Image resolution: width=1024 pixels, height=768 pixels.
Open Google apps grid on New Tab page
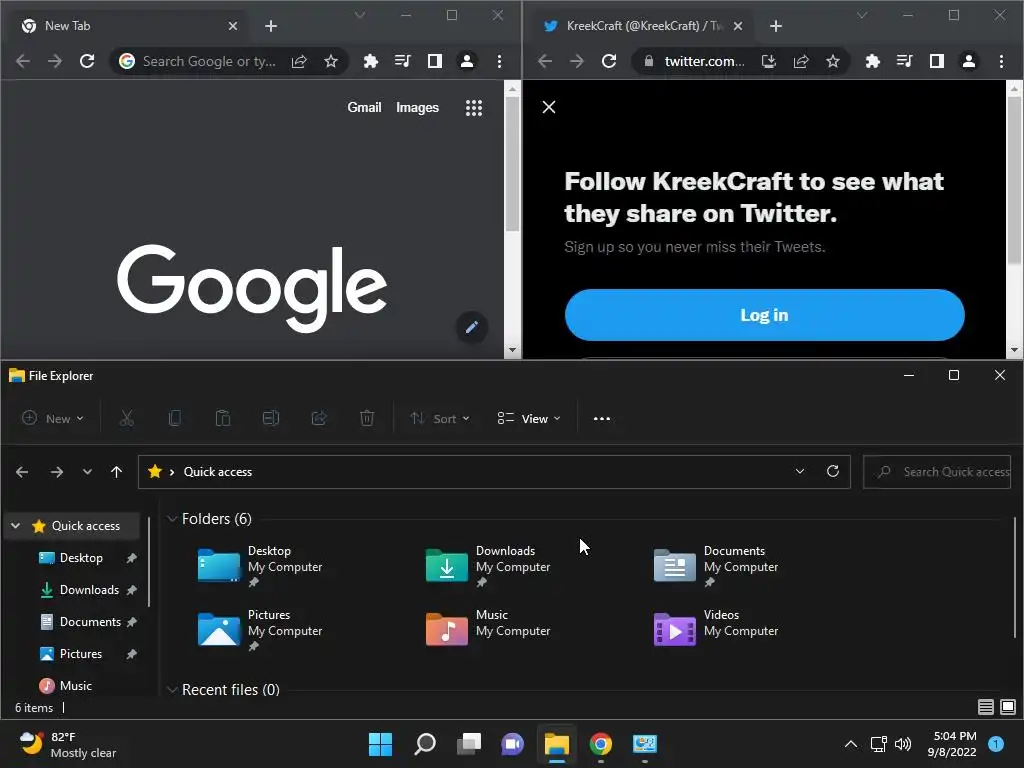pyautogui.click(x=473, y=108)
